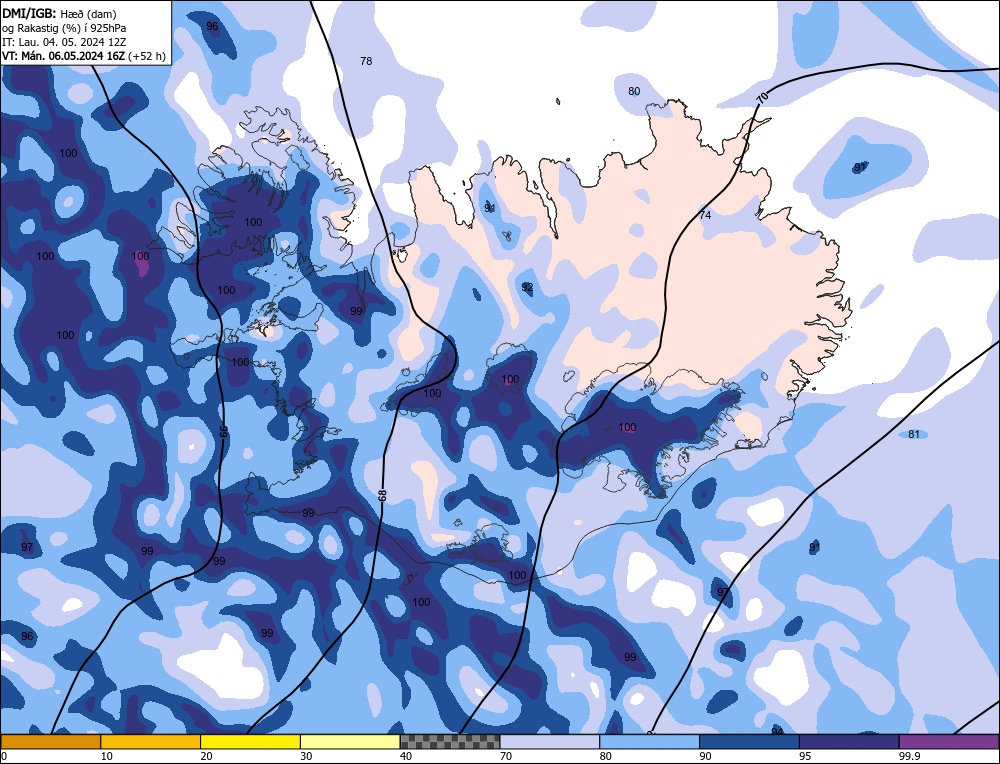This screenshot has width=1000, height=764.
Task: Click the dark orange 0–10 legend swatch
Action: (50, 742)
